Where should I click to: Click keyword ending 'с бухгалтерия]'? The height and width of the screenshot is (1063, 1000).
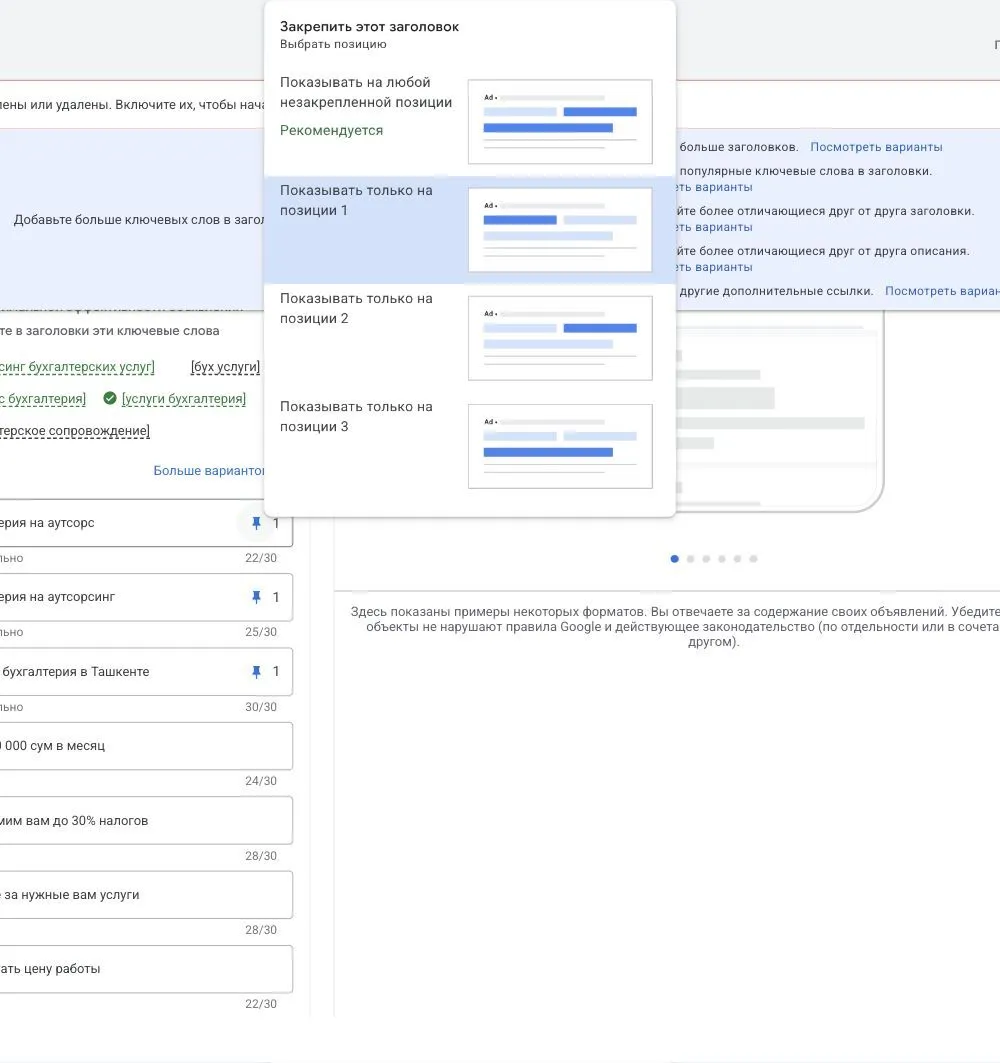point(43,399)
